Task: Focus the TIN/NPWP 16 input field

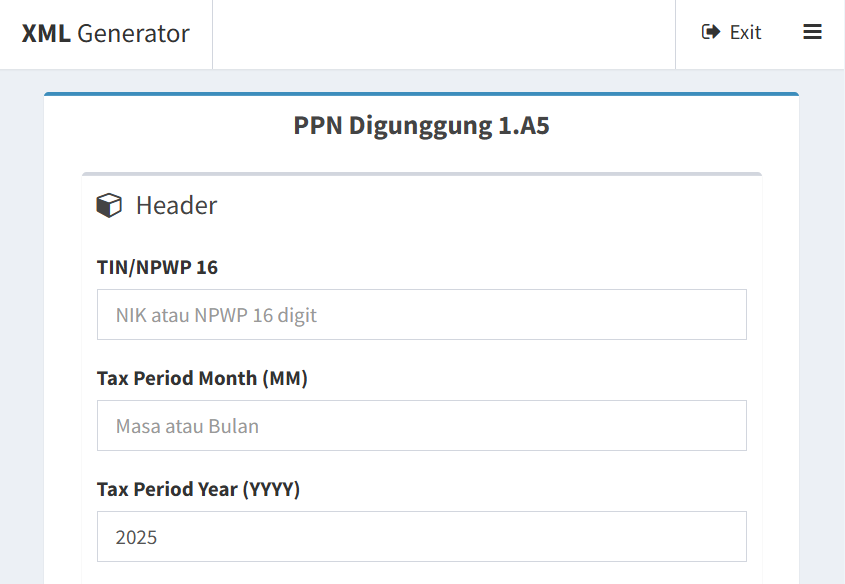Action: (421, 314)
